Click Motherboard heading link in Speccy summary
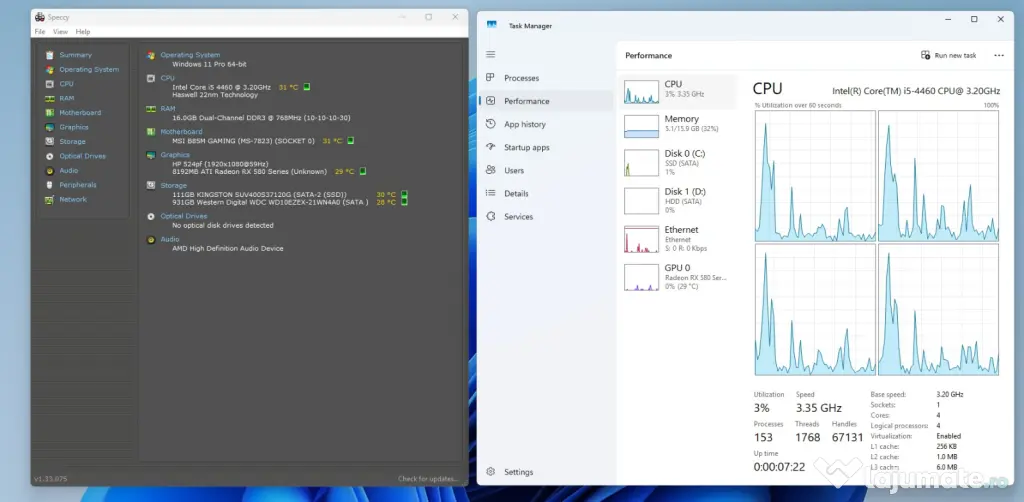1024x502 pixels. click(x=182, y=131)
